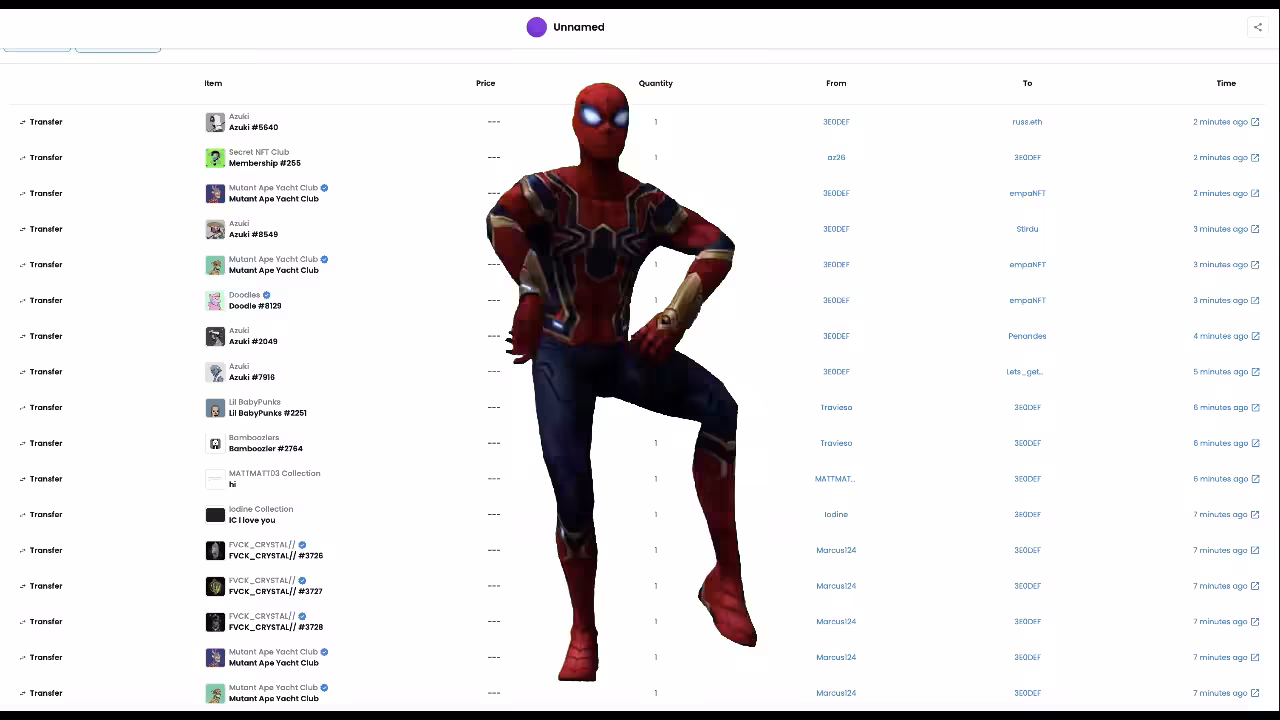Open the FVCK_CRYSTAL// #3727 thumbnail

click(215, 586)
